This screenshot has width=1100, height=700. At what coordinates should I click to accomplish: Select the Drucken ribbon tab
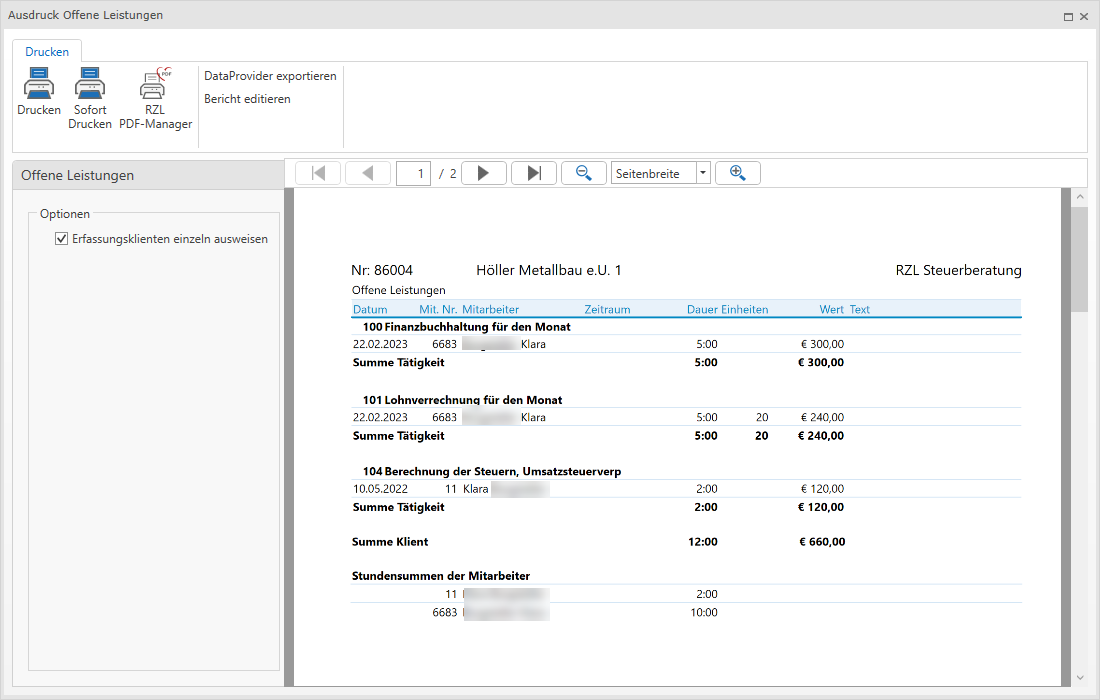point(47,52)
